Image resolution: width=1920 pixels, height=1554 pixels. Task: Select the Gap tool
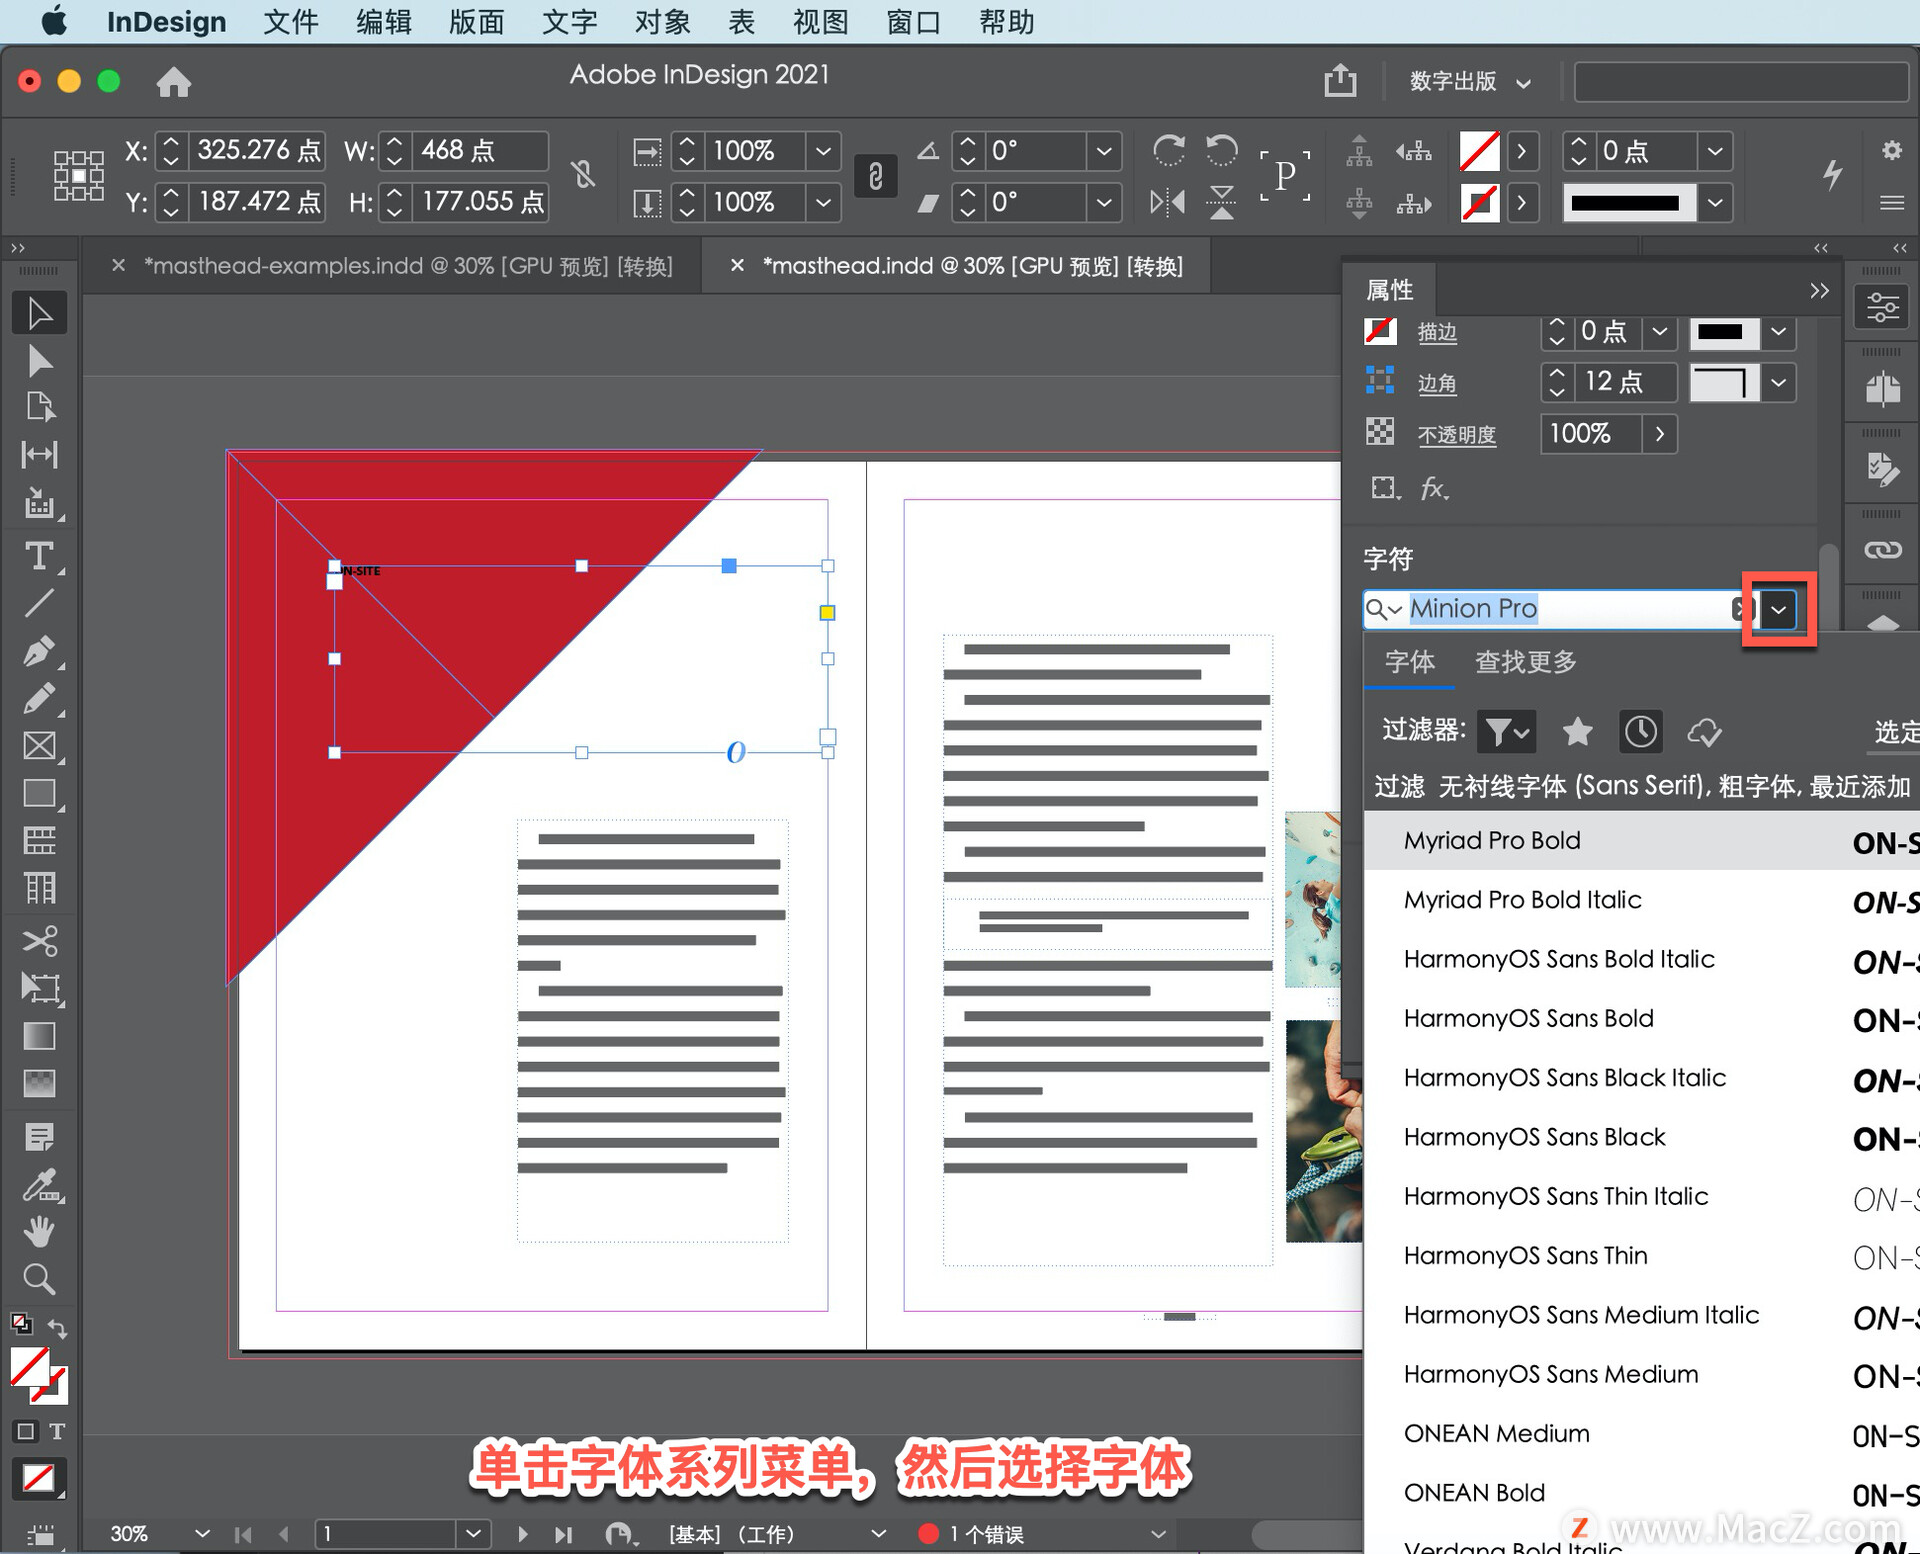tap(40, 455)
